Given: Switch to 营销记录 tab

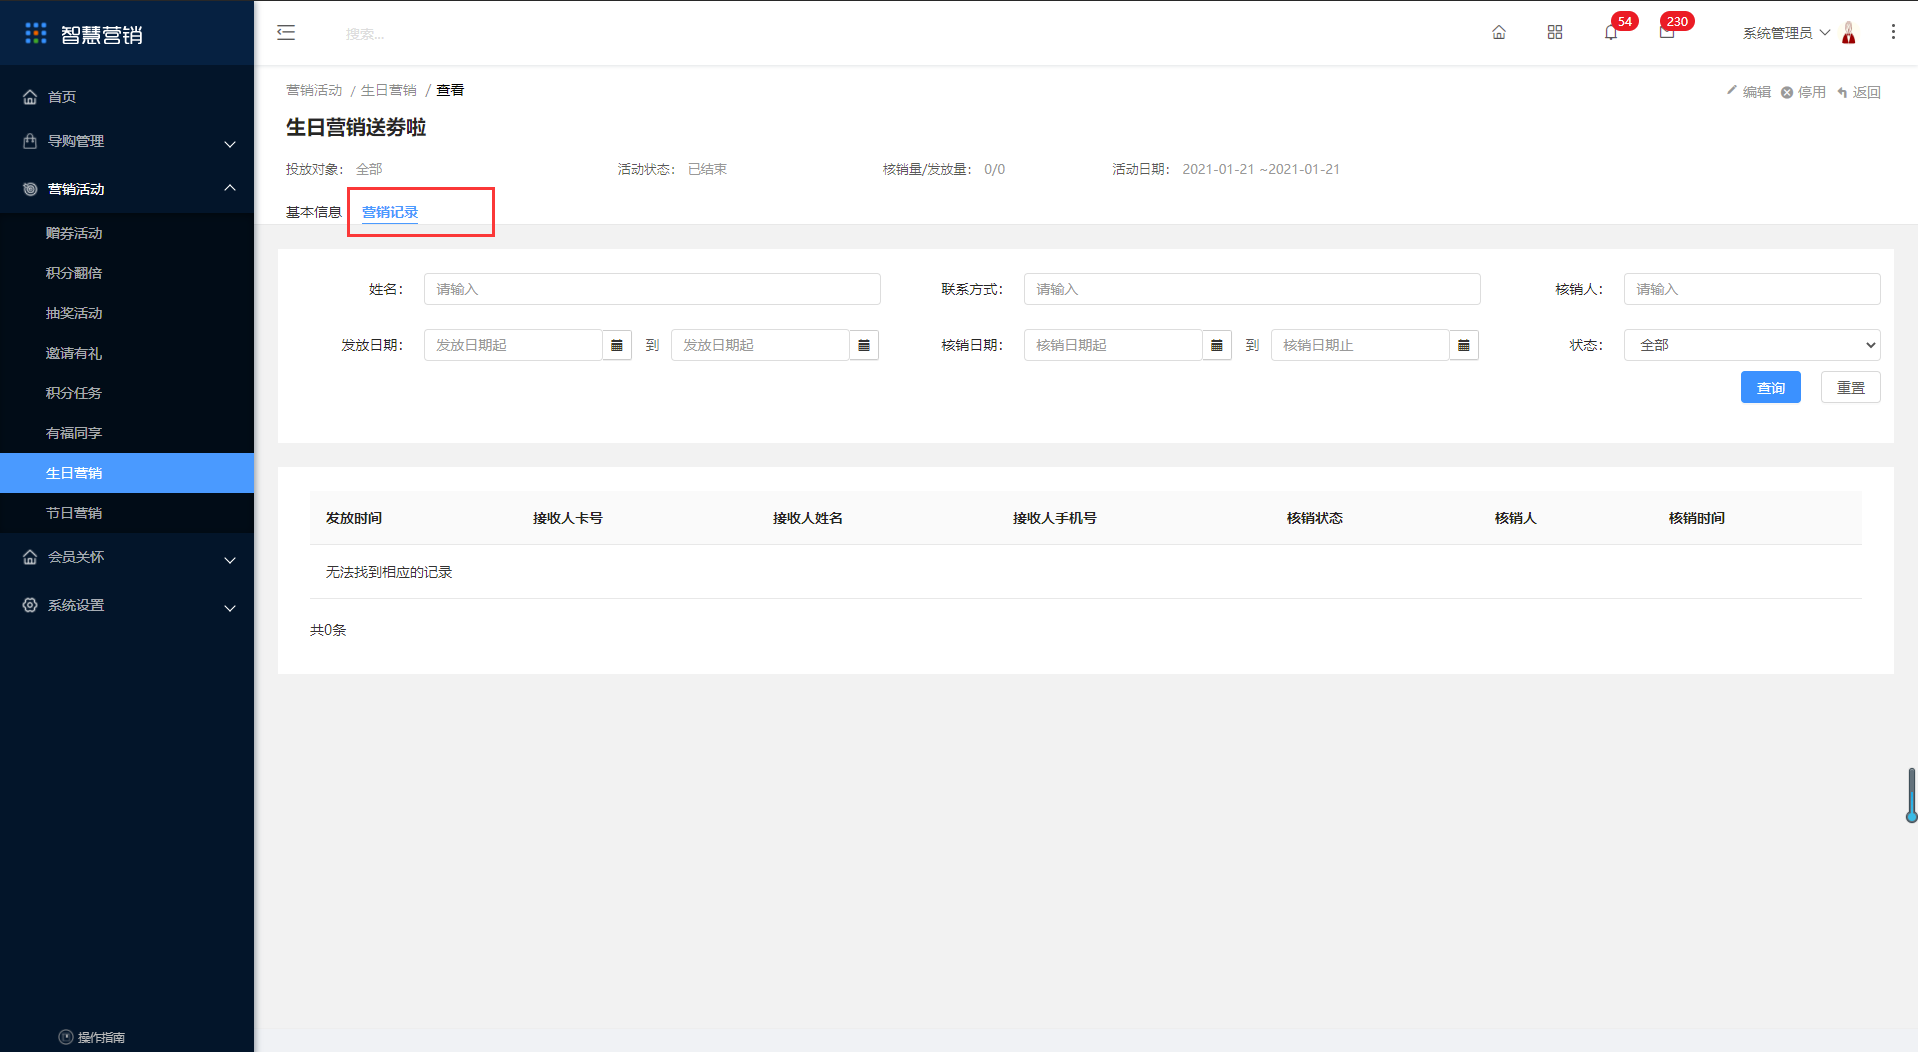Looking at the screenshot, I should (390, 212).
